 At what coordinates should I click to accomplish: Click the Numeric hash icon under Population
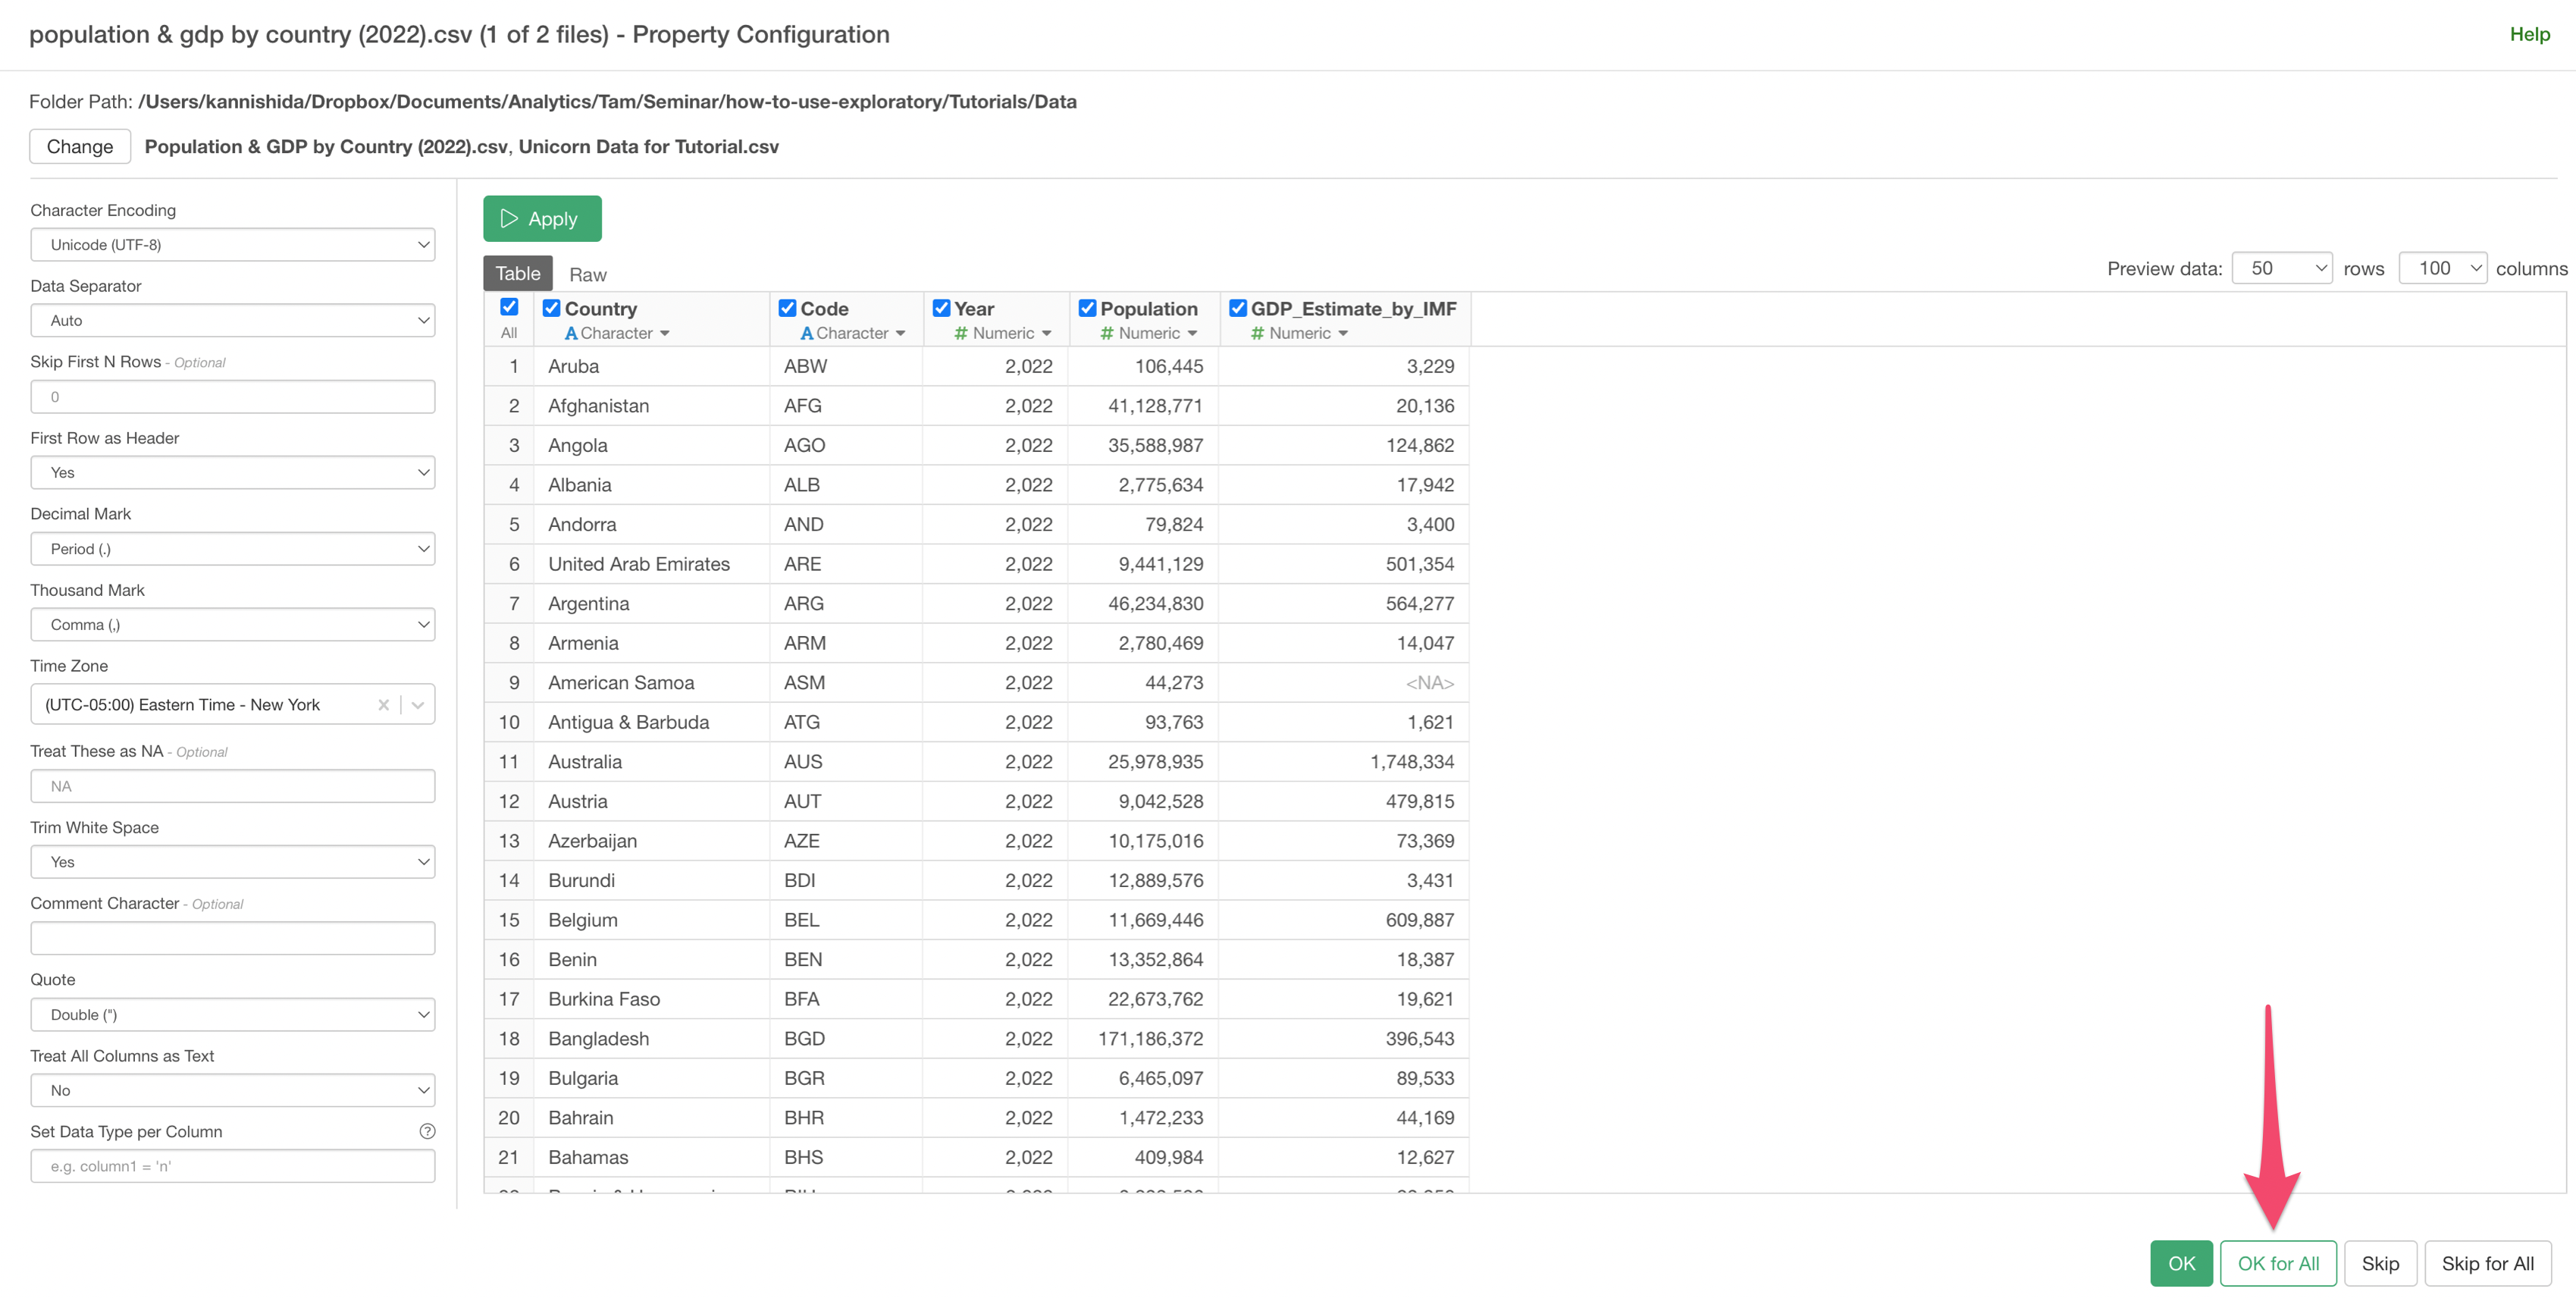1107,334
